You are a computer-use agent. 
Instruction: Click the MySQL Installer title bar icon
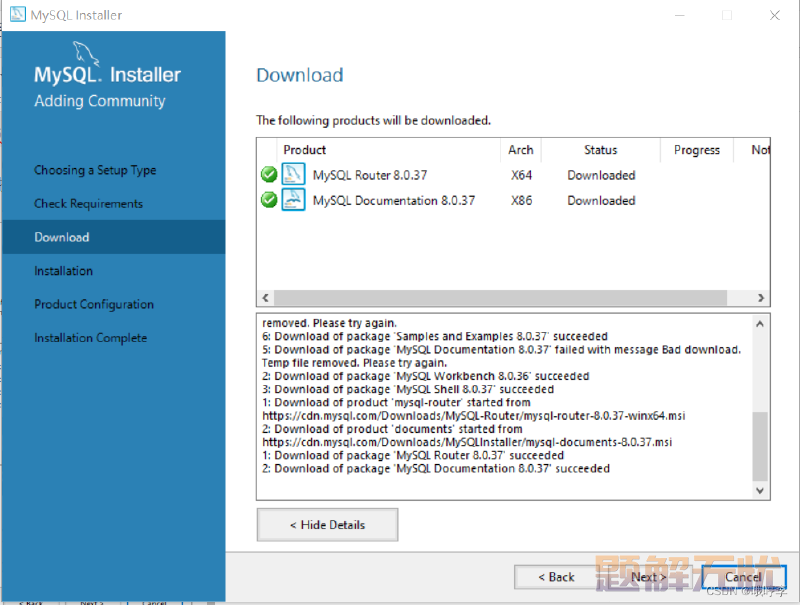click(x=18, y=14)
